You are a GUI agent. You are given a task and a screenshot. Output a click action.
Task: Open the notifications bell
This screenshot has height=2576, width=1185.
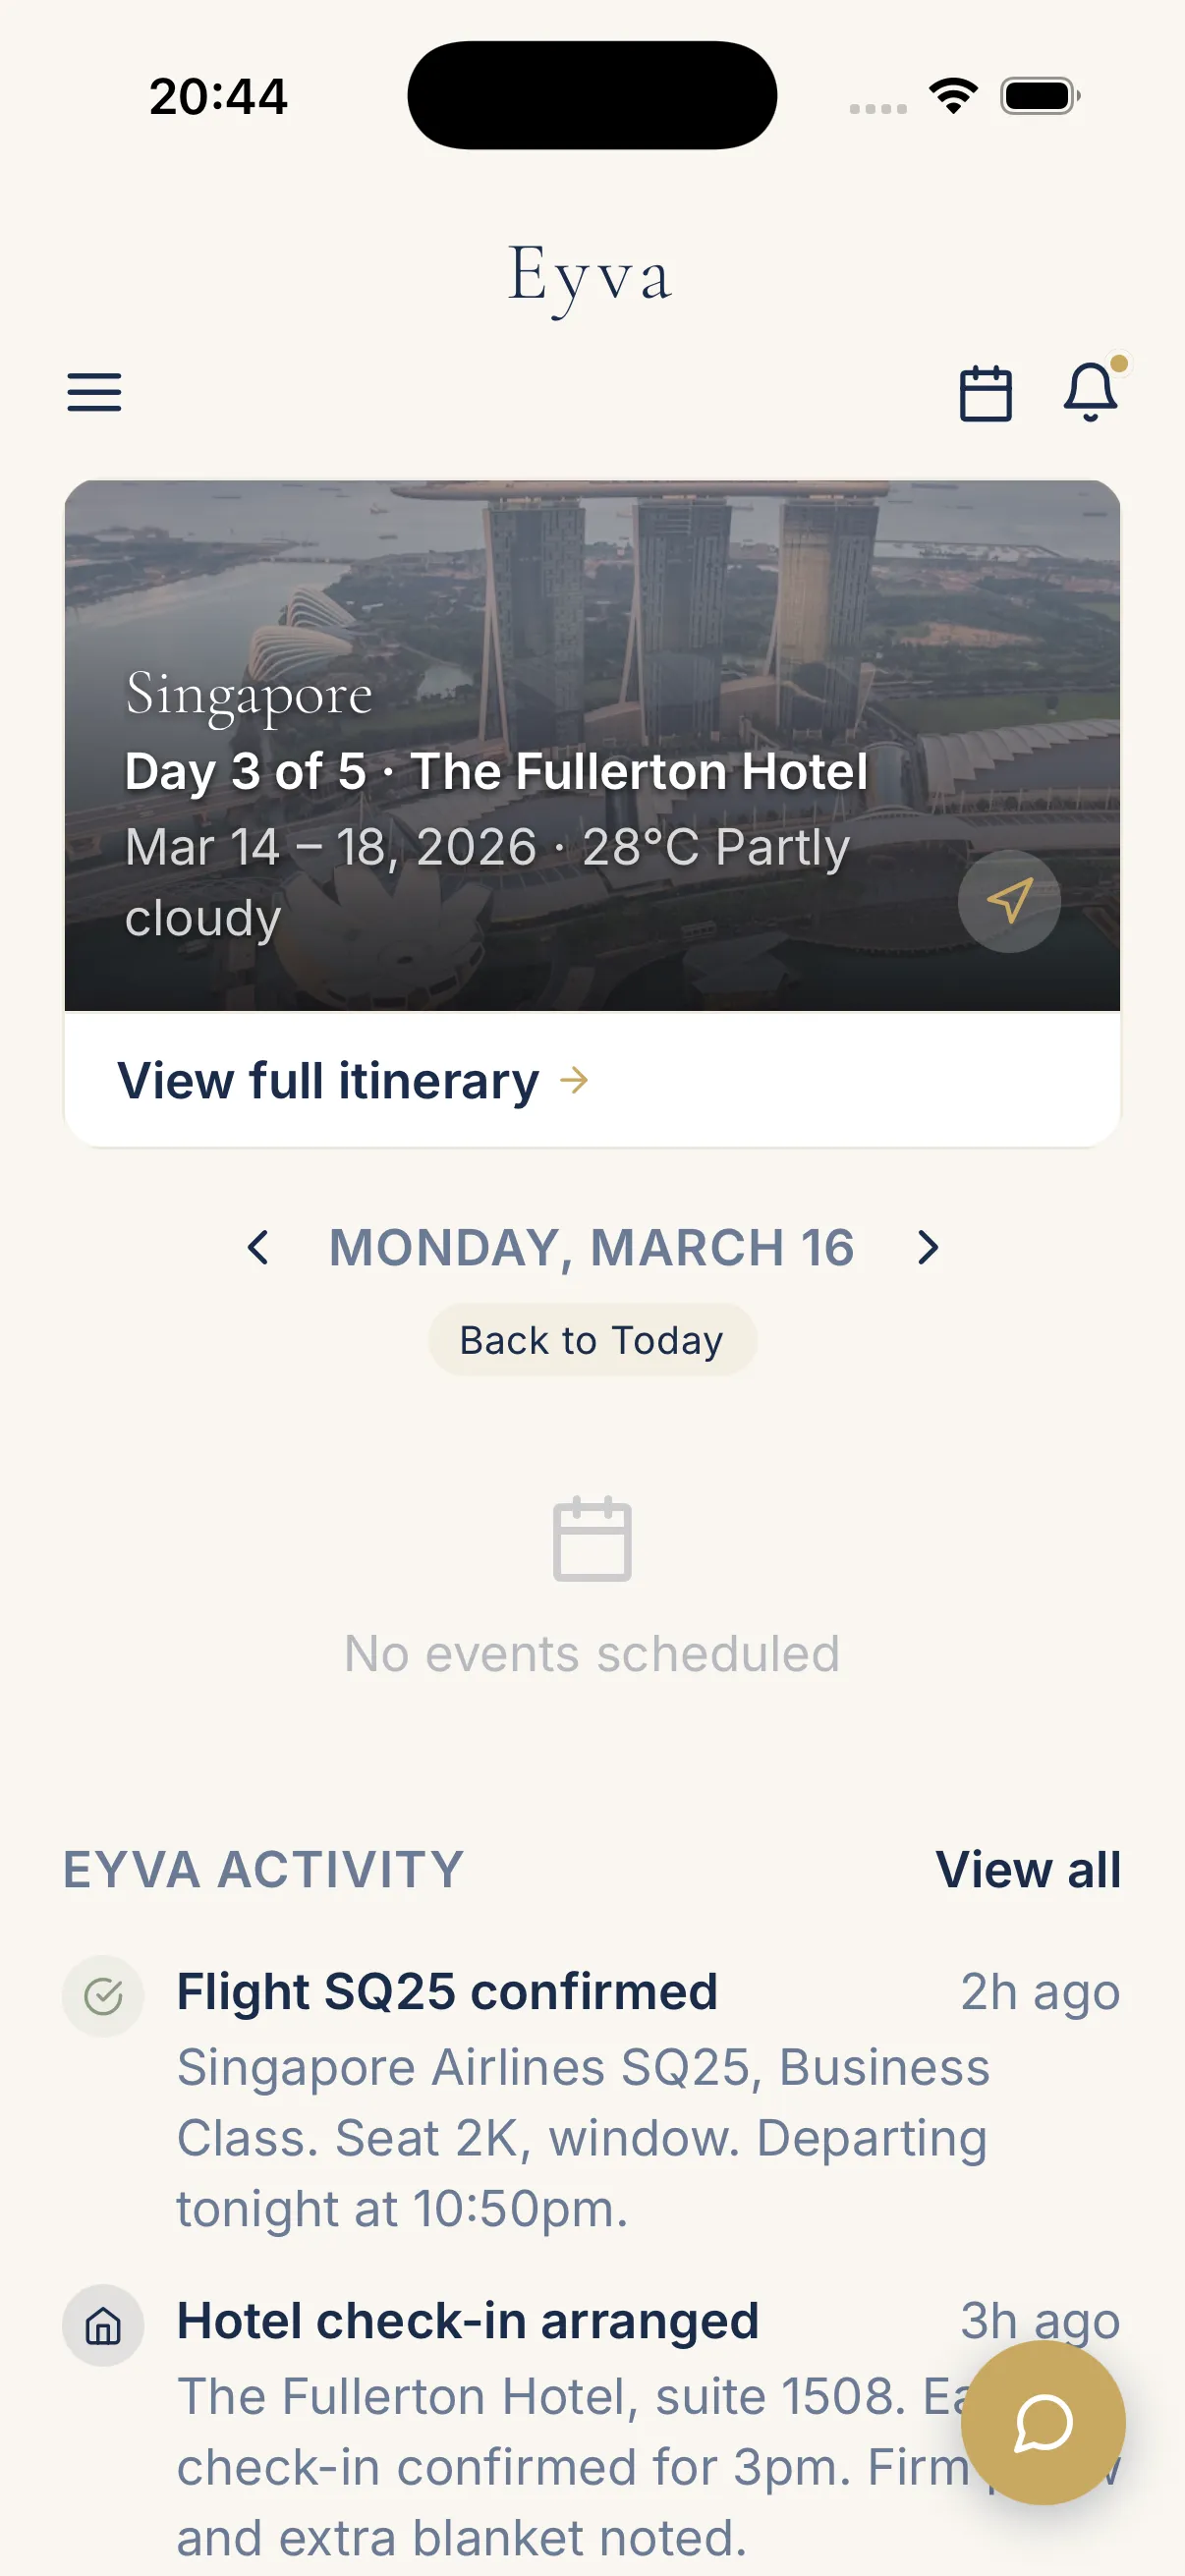click(x=1090, y=392)
